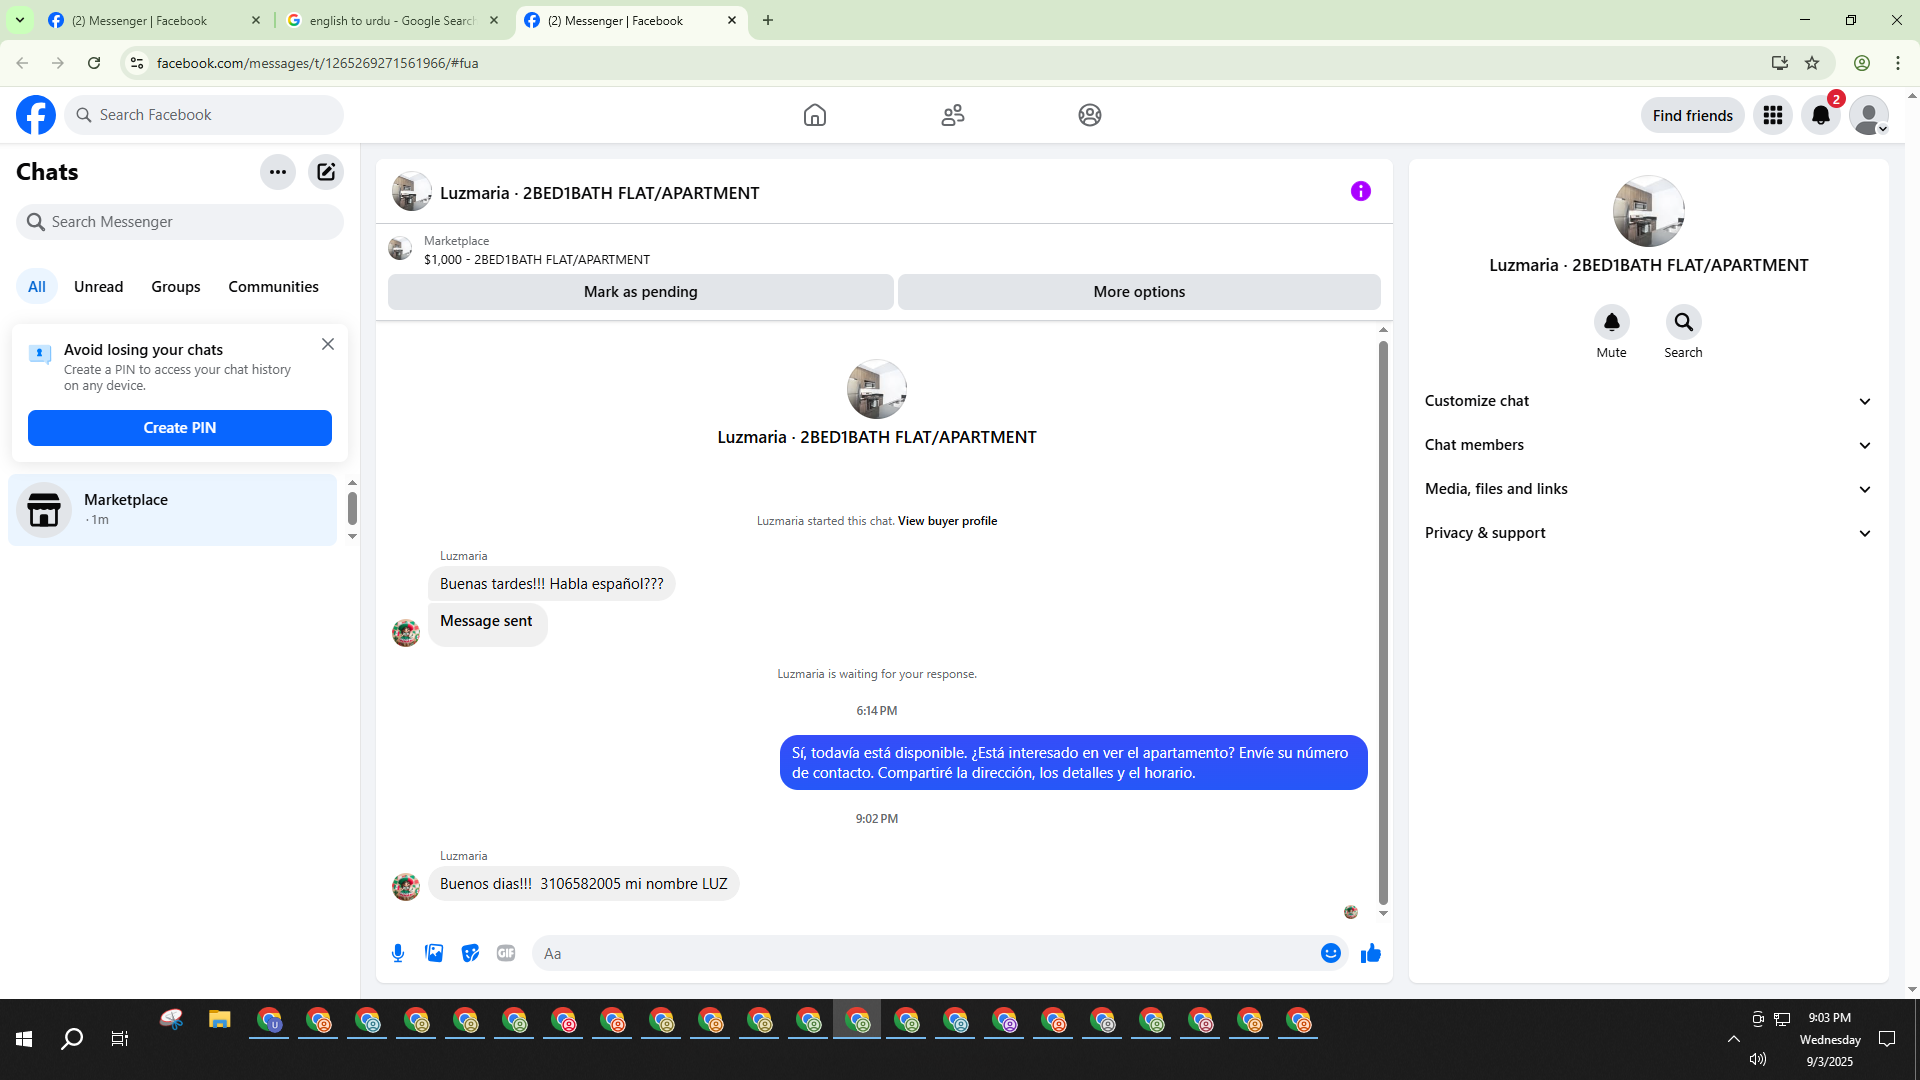Open the Friends icon in top navigation
1920x1080 pixels.
tap(953, 115)
